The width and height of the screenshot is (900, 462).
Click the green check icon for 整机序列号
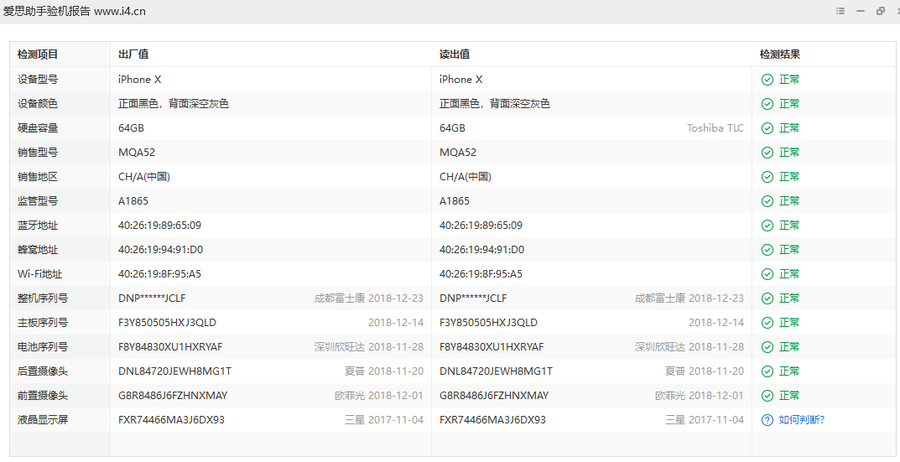point(767,298)
